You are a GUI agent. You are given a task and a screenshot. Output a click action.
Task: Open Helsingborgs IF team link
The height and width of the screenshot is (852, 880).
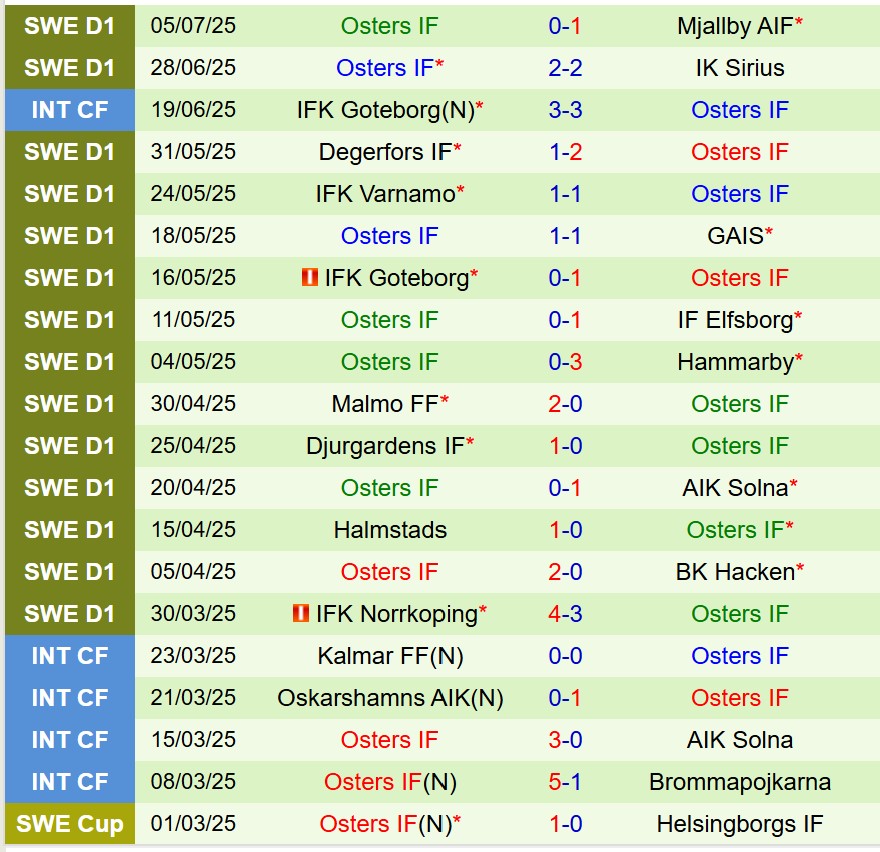coord(740,824)
